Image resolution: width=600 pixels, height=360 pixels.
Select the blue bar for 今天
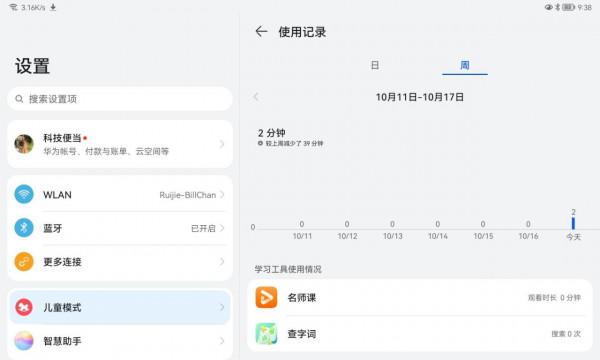click(x=573, y=223)
